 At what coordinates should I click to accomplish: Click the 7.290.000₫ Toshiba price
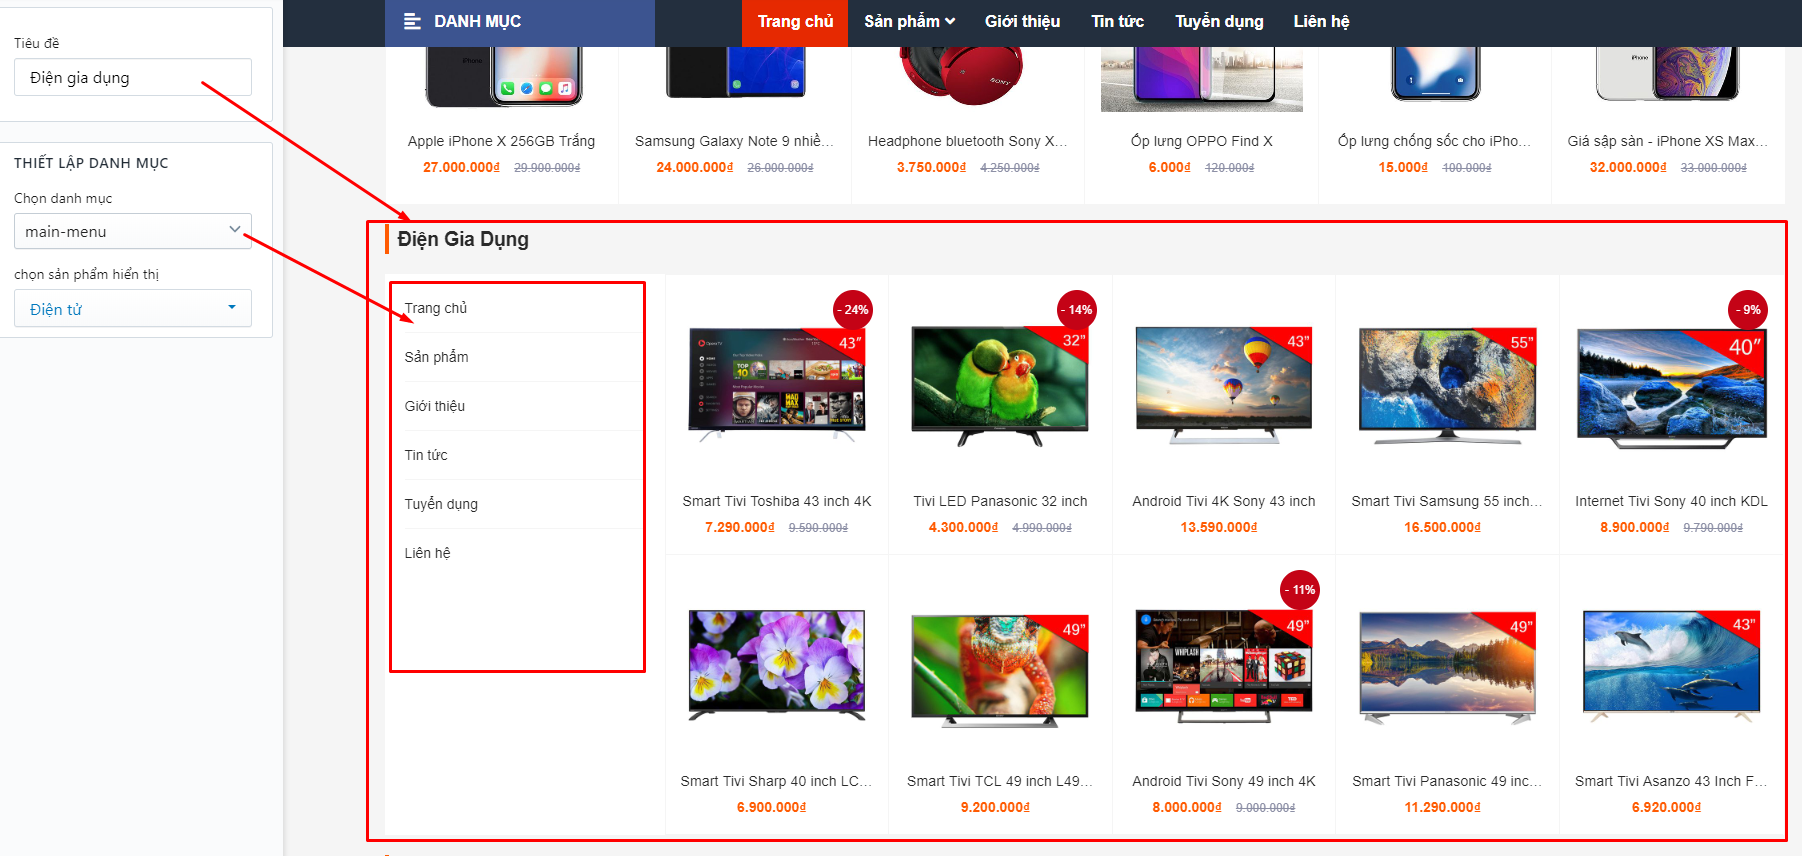tap(740, 527)
